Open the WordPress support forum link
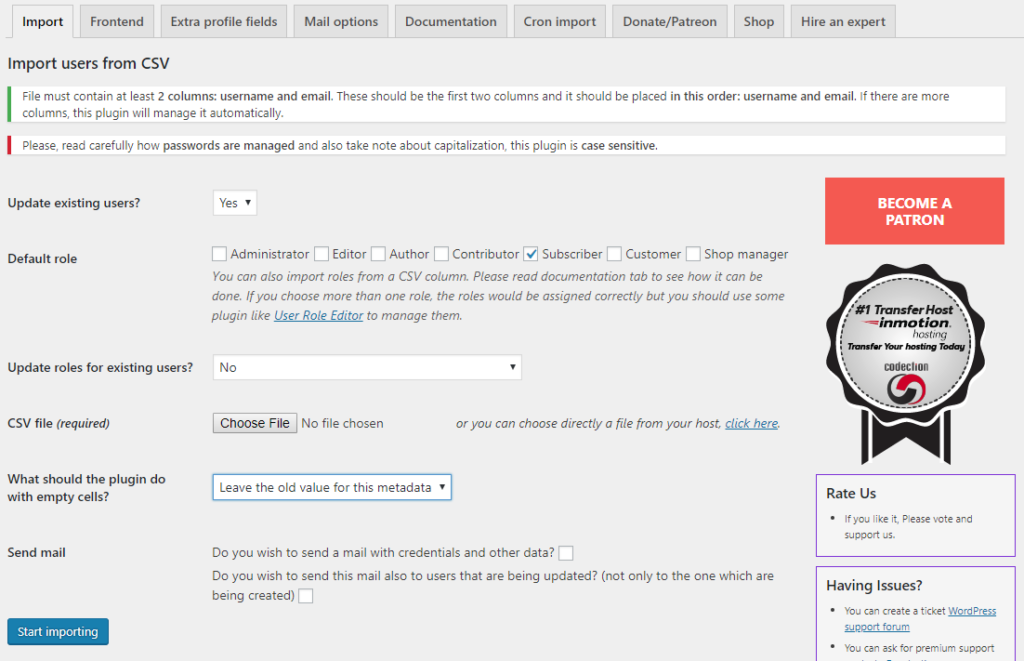This screenshot has height=661, width=1024. (920, 619)
